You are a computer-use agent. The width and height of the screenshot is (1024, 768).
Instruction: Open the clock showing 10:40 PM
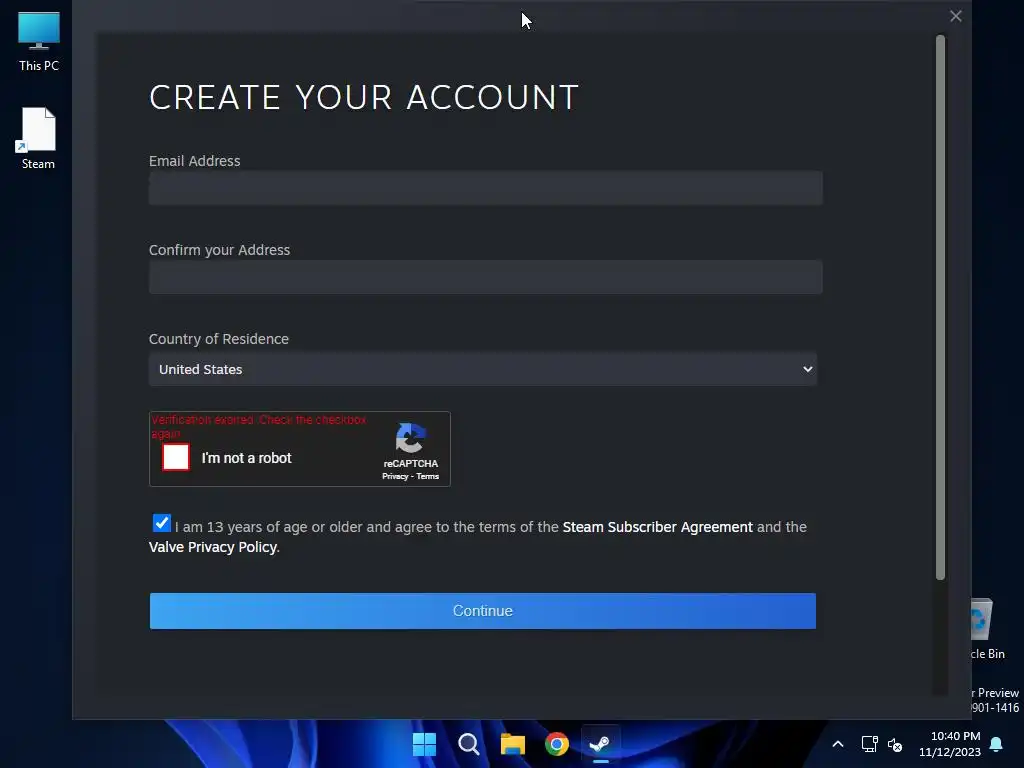pyautogui.click(x=950, y=744)
